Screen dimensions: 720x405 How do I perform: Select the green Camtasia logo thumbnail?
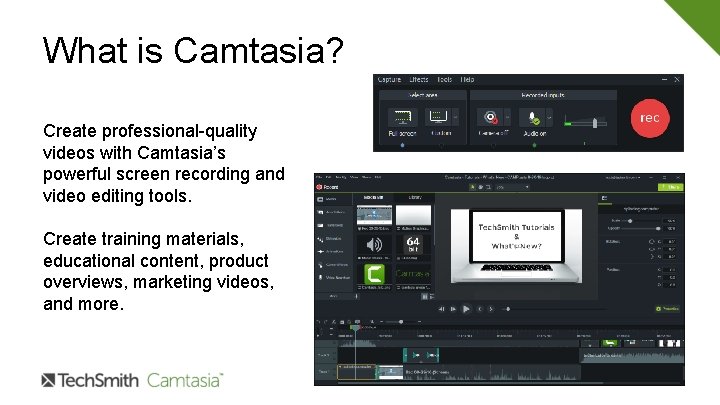pyautogui.click(x=374, y=274)
